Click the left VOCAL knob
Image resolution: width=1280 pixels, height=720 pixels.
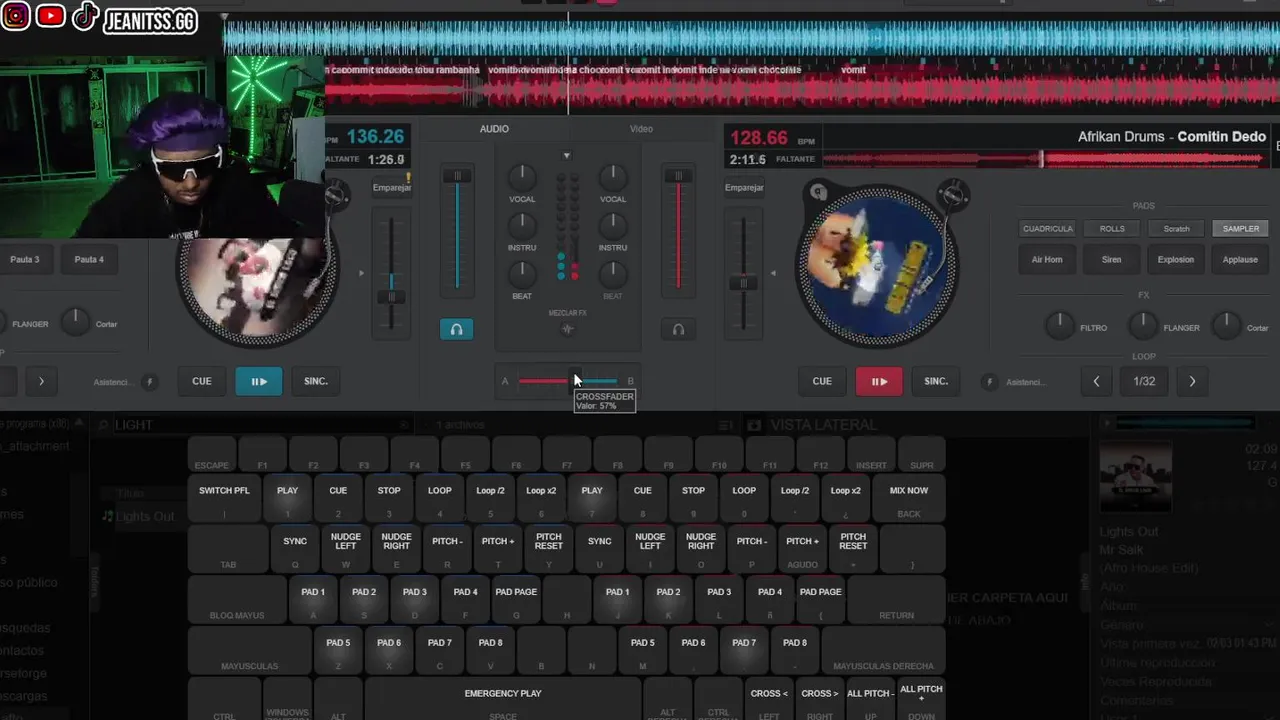[x=522, y=177]
